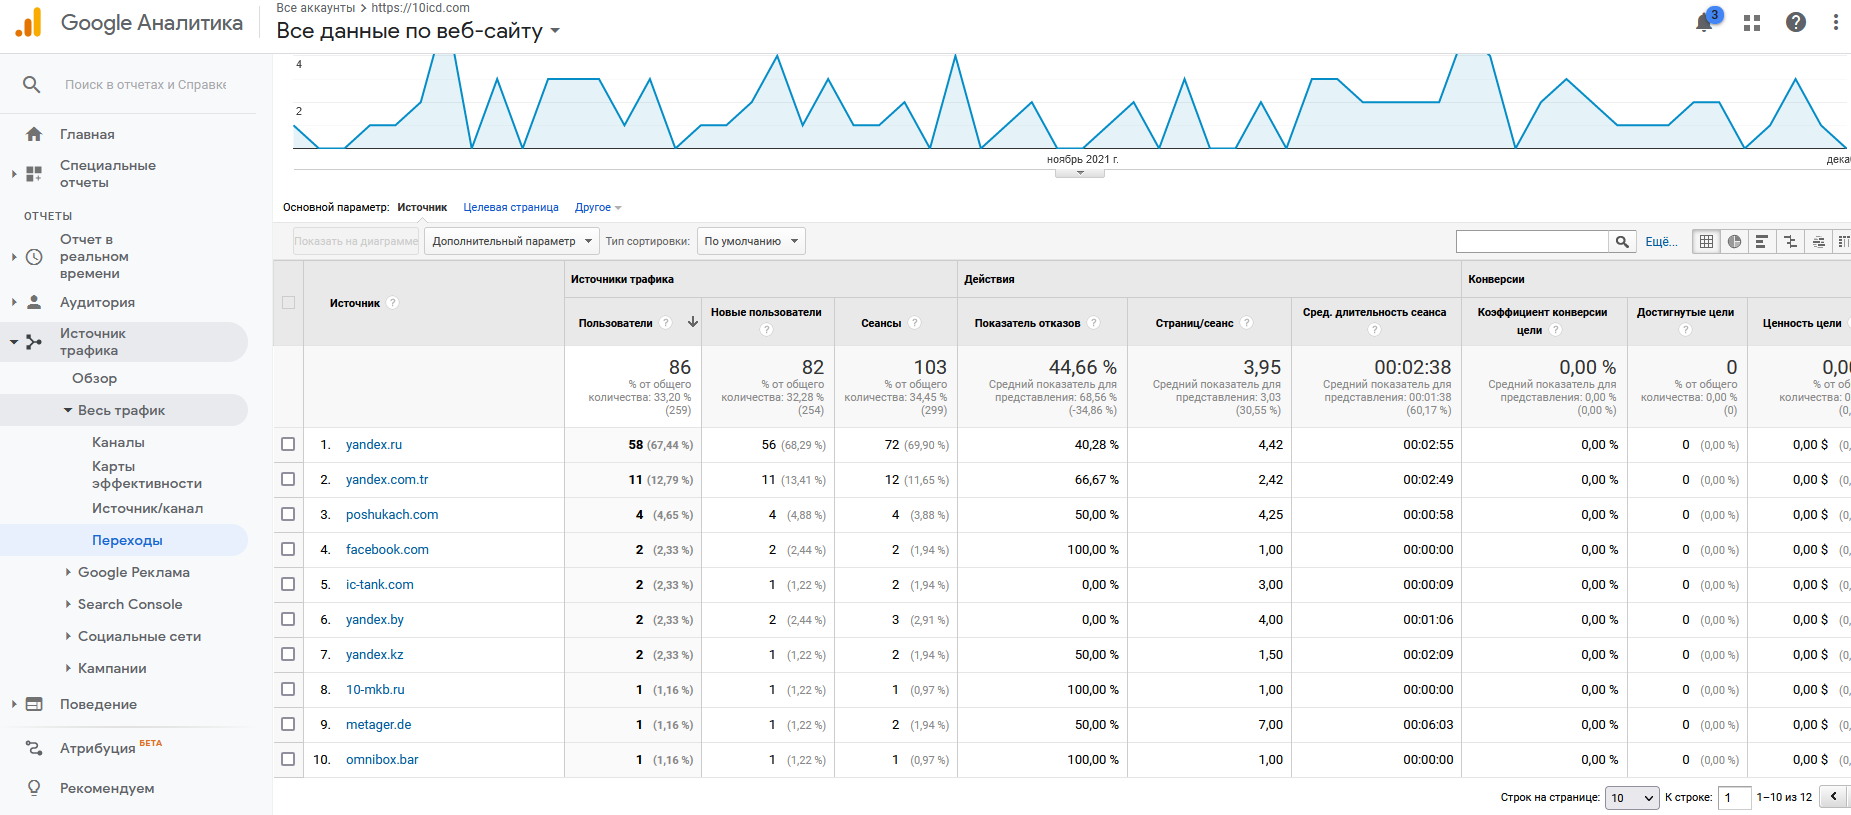1851x815 pixels.
Task: Select the poshukach.com row checkbox
Action: click(288, 514)
